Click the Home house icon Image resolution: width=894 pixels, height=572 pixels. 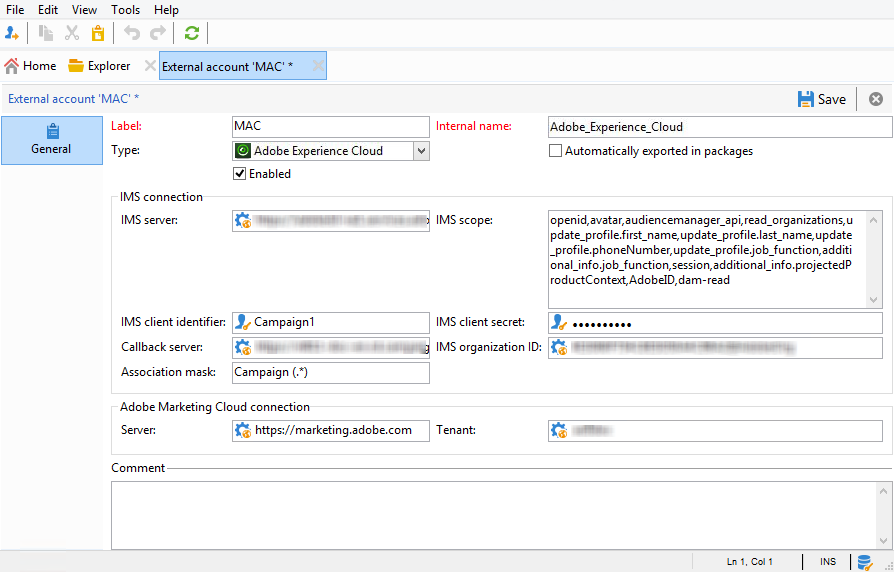(x=11, y=66)
